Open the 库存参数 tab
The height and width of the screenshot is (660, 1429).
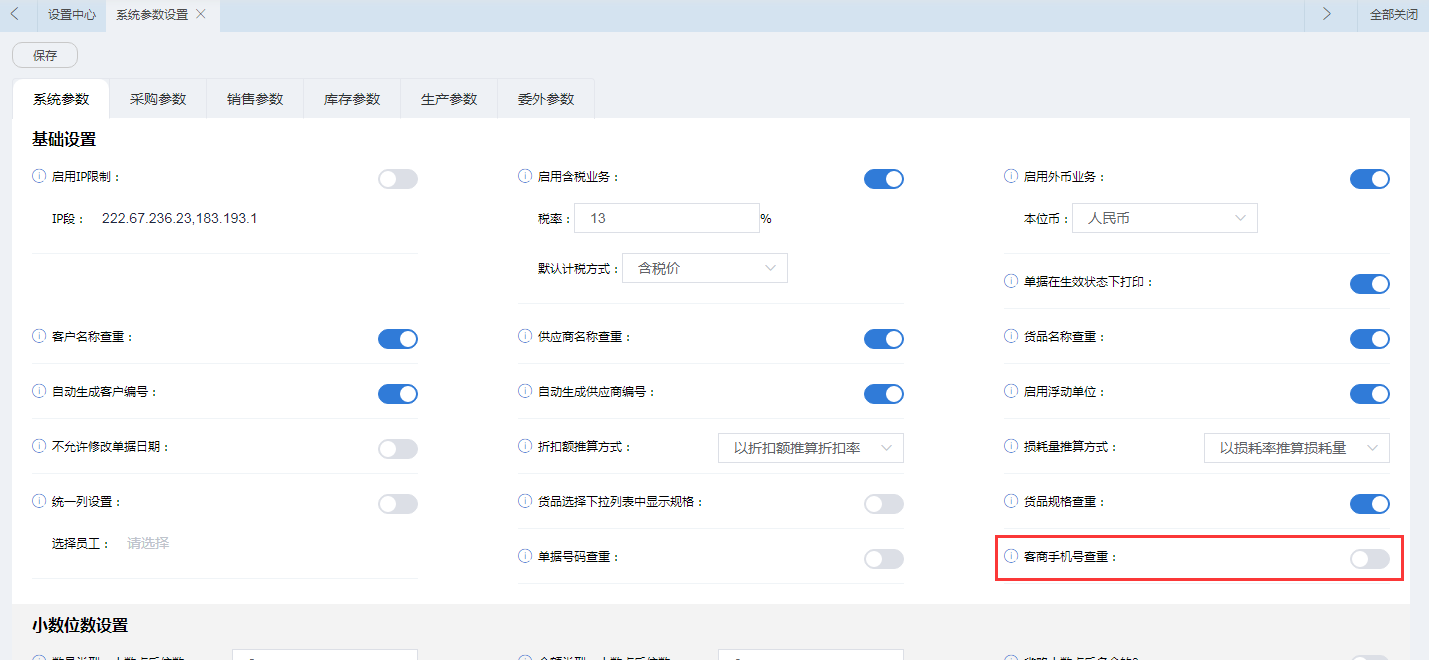[352, 99]
